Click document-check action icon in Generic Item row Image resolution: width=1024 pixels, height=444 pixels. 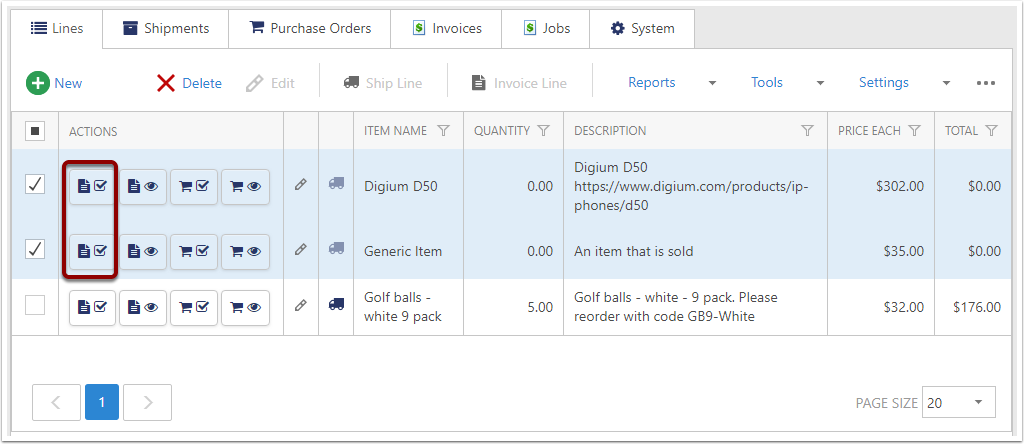[x=92, y=251]
